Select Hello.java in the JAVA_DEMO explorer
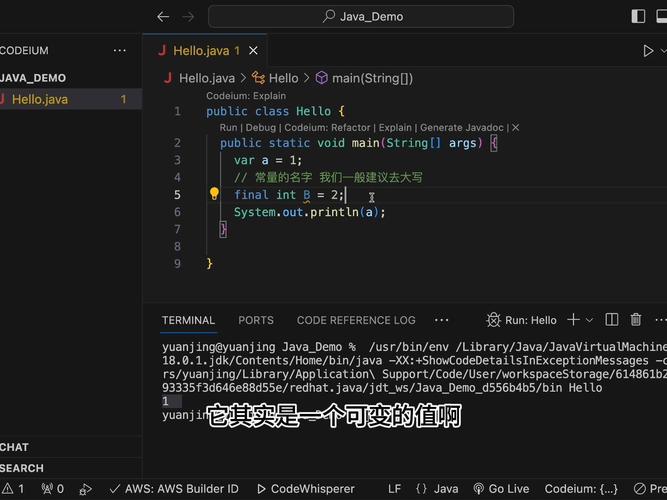667x500 pixels. pos(71,99)
